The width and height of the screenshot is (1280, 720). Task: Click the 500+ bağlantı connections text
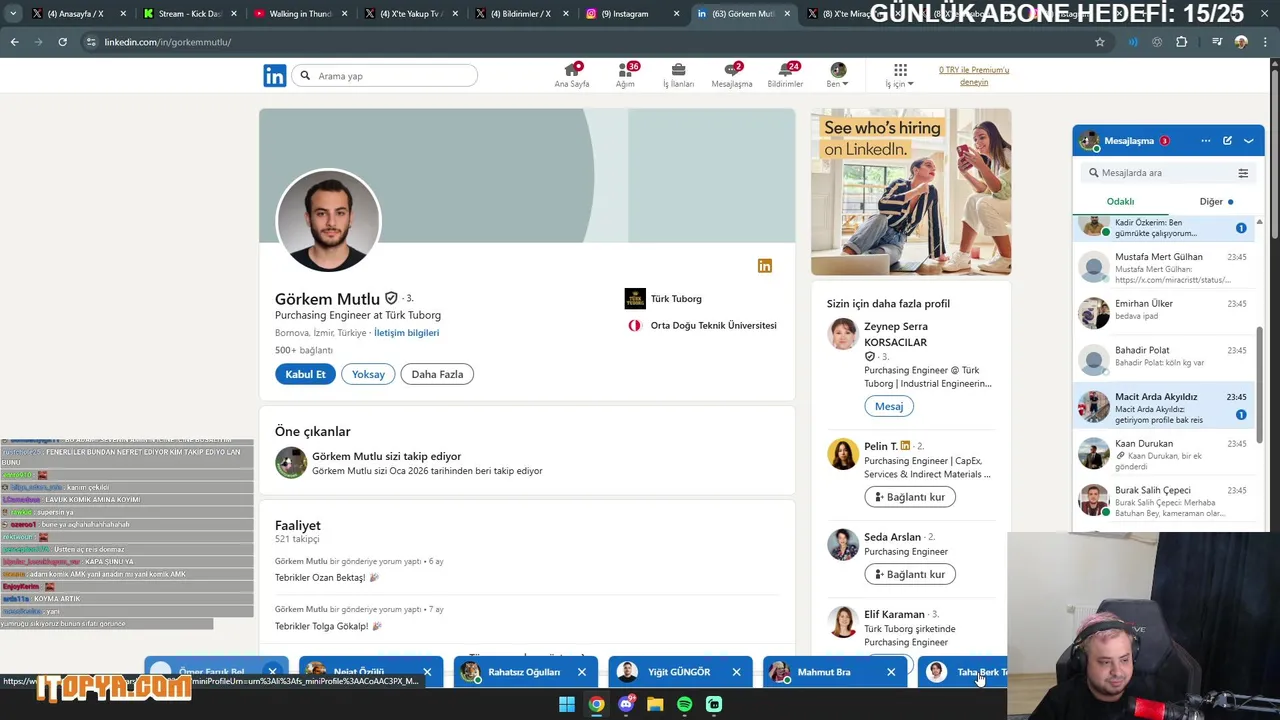(304, 351)
